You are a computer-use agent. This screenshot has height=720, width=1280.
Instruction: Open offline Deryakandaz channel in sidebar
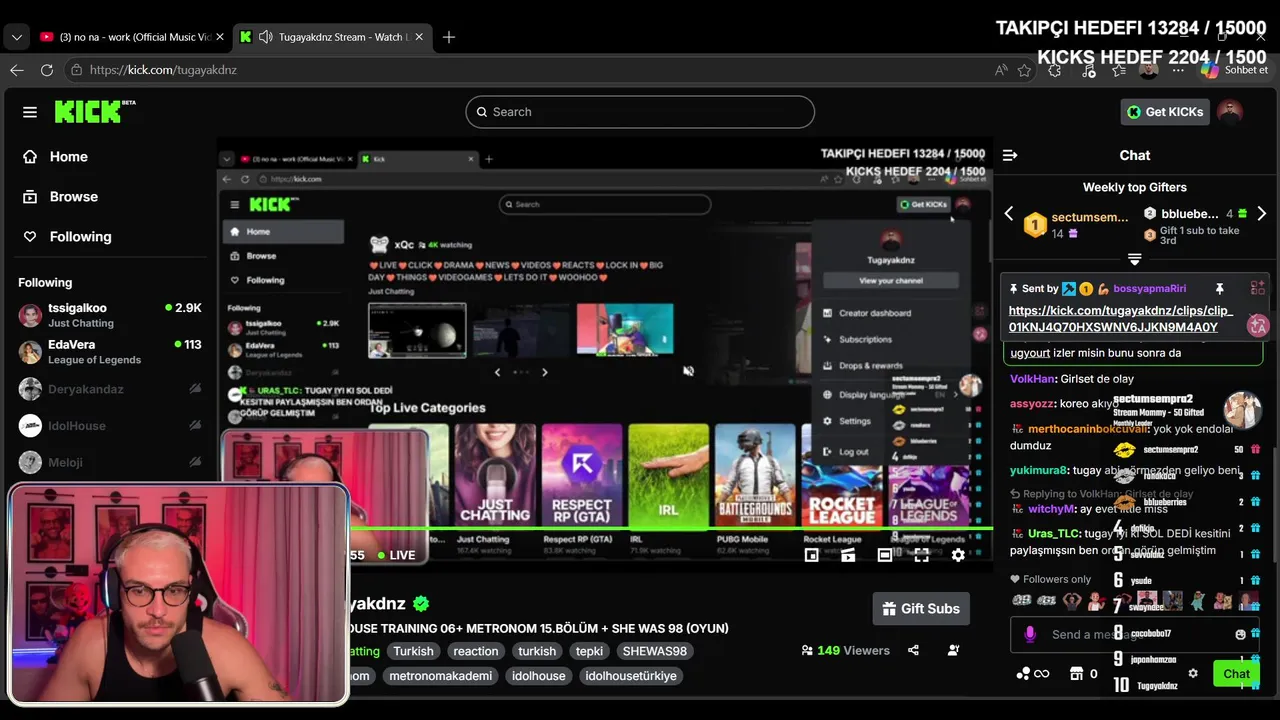point(110,389)
